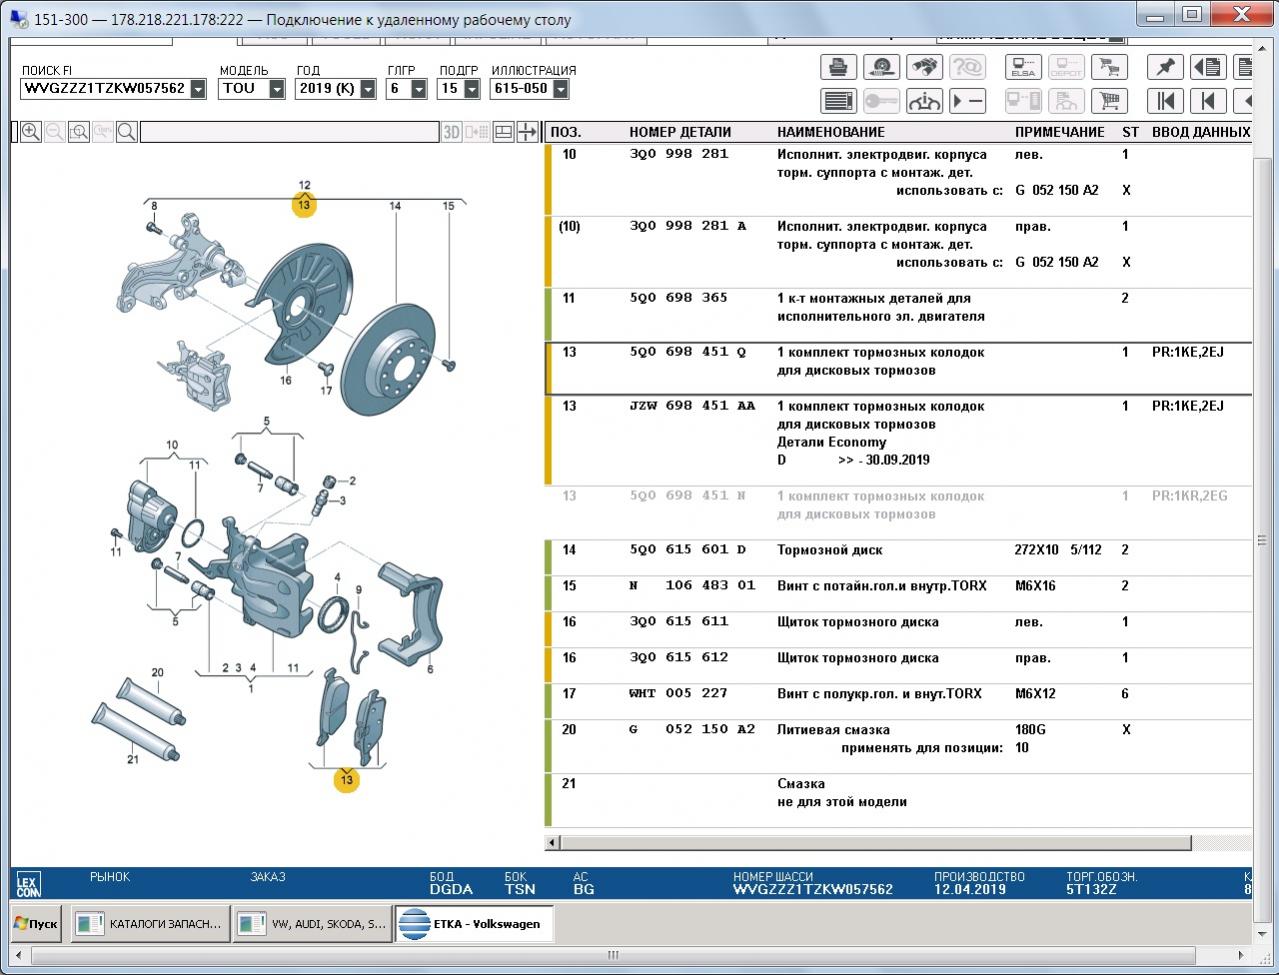1279x975 pixels.
Task: Click the greyed key icon
Action: [881, 101]
